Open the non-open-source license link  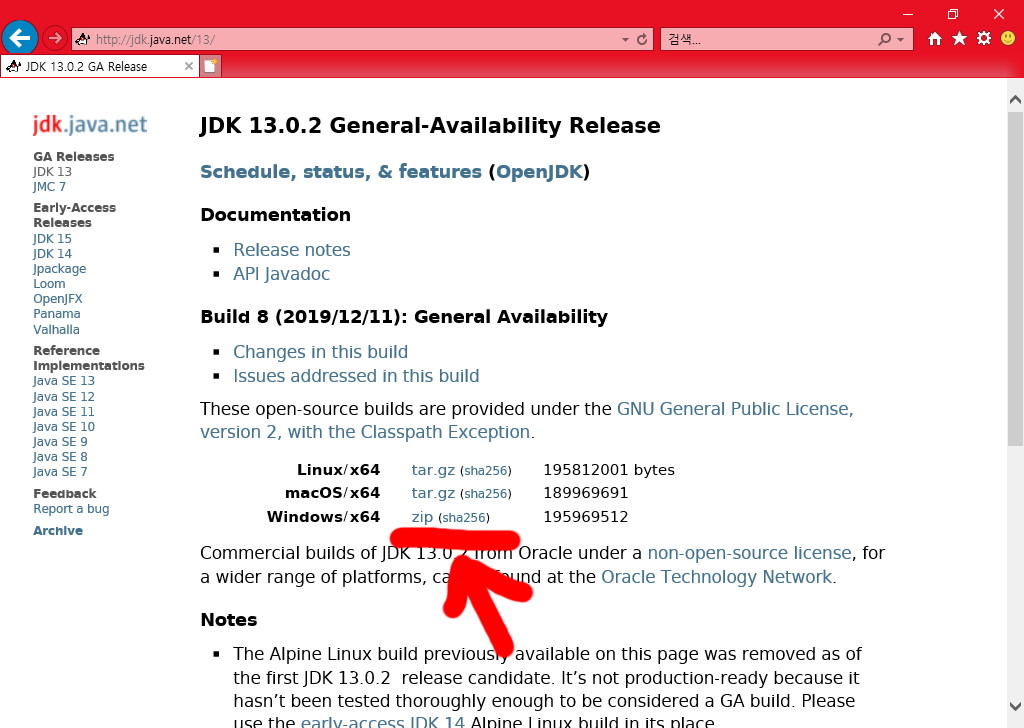(749, 553)
